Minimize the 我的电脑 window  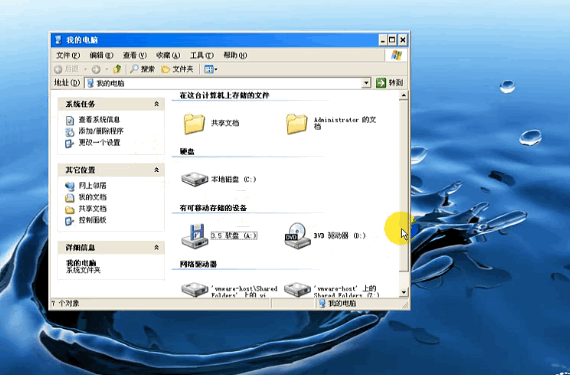click(x=382, y=40)
